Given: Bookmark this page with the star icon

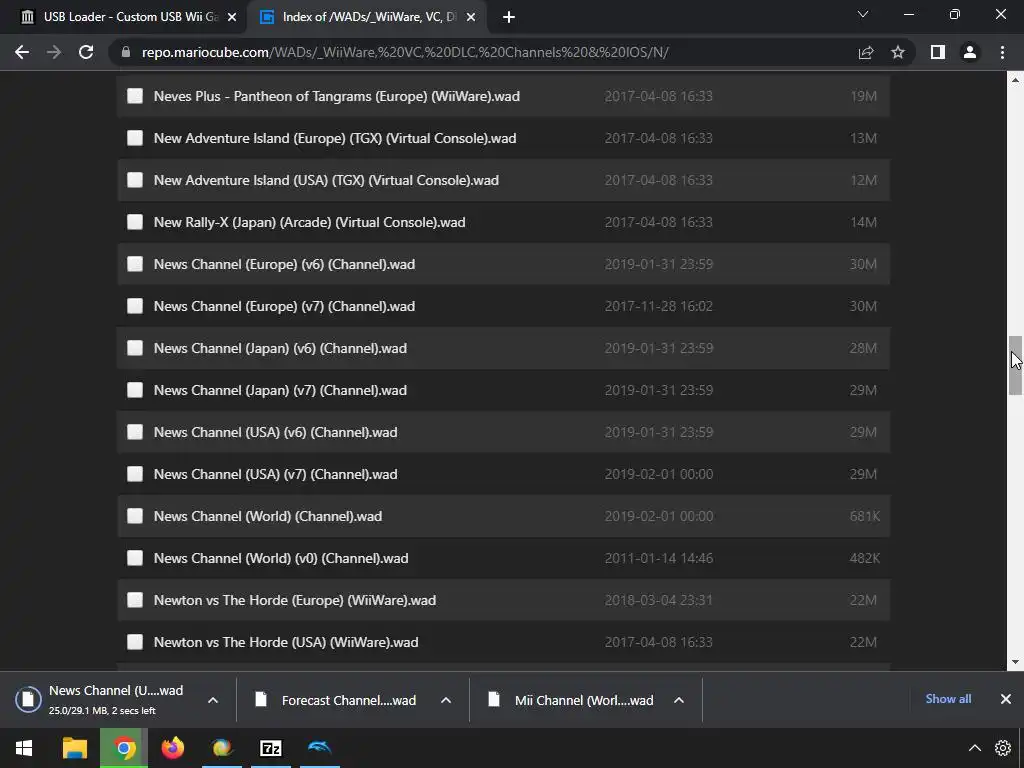Looking at the screenshot, I should tap(898, 52).
